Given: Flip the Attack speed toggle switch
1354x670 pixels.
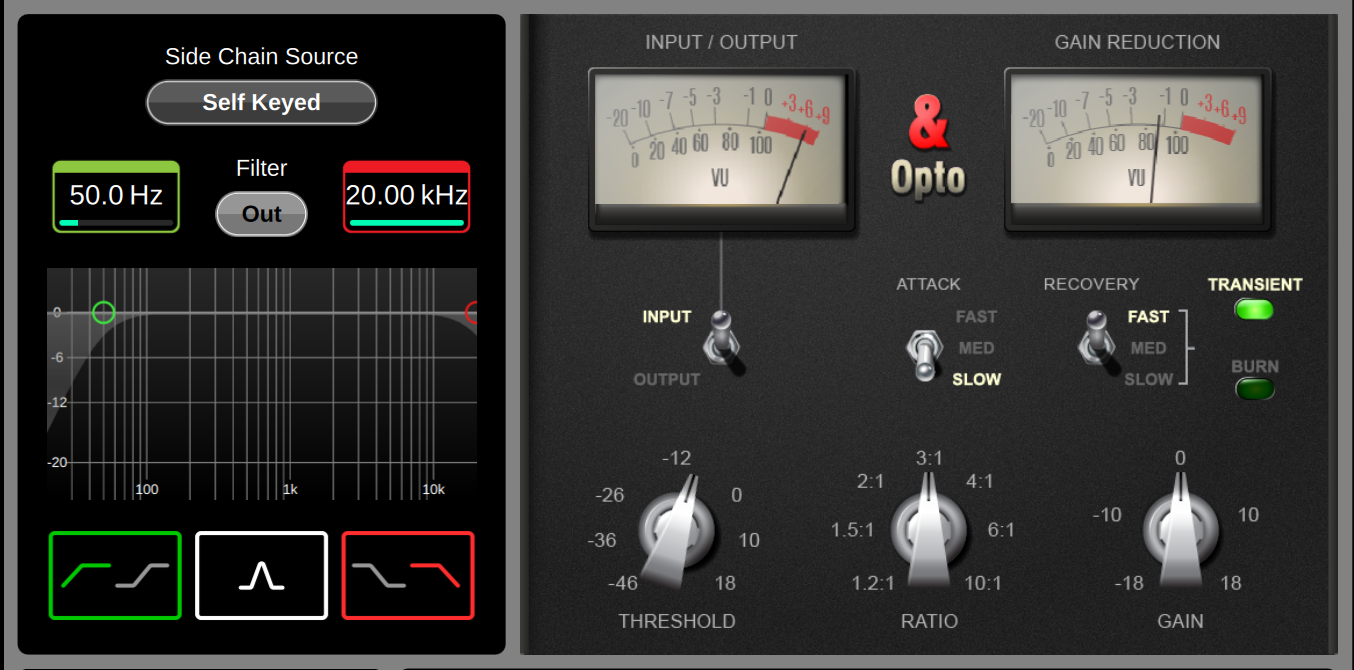Looking at the screenshot, I should click(924, 354).
